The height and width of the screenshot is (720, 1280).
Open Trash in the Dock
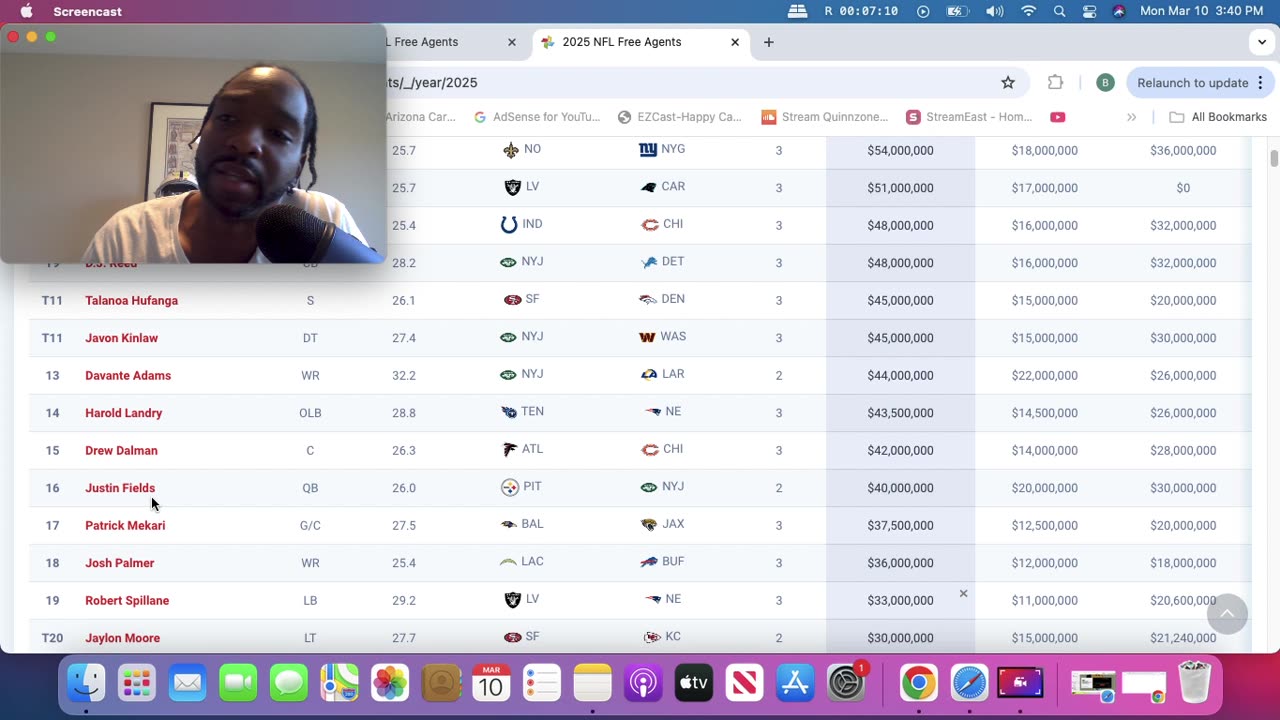pos(1194,683)
